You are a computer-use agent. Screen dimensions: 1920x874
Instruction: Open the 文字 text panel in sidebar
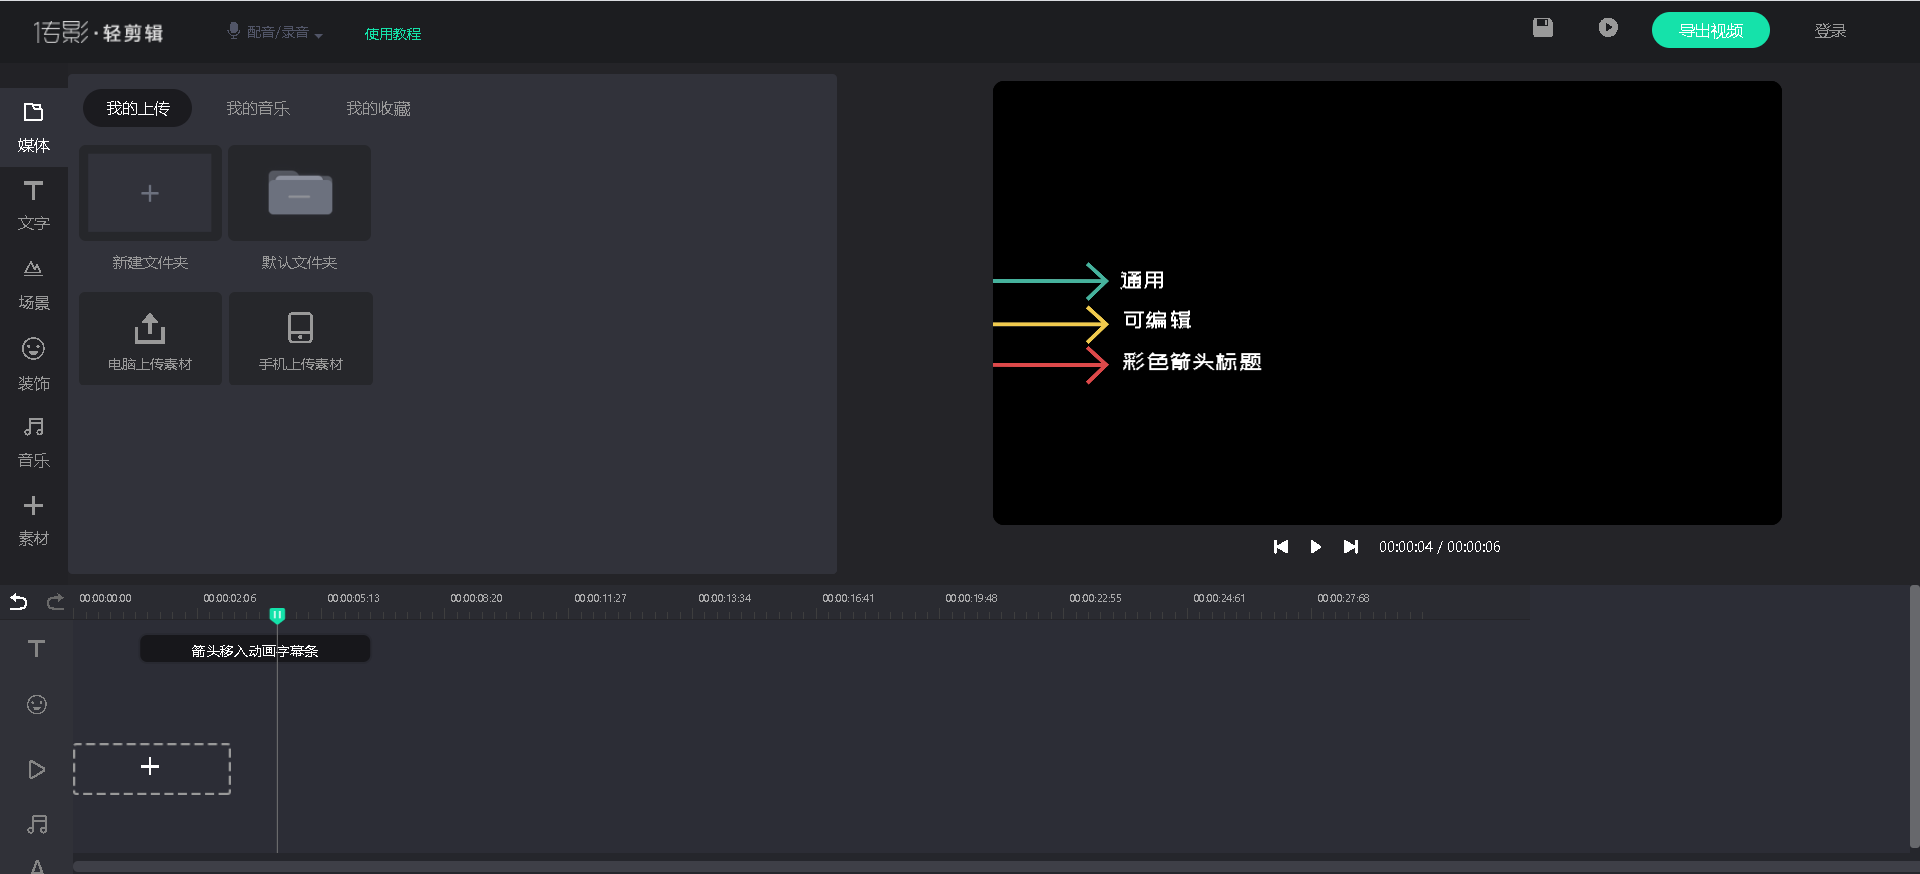[33, 205]
